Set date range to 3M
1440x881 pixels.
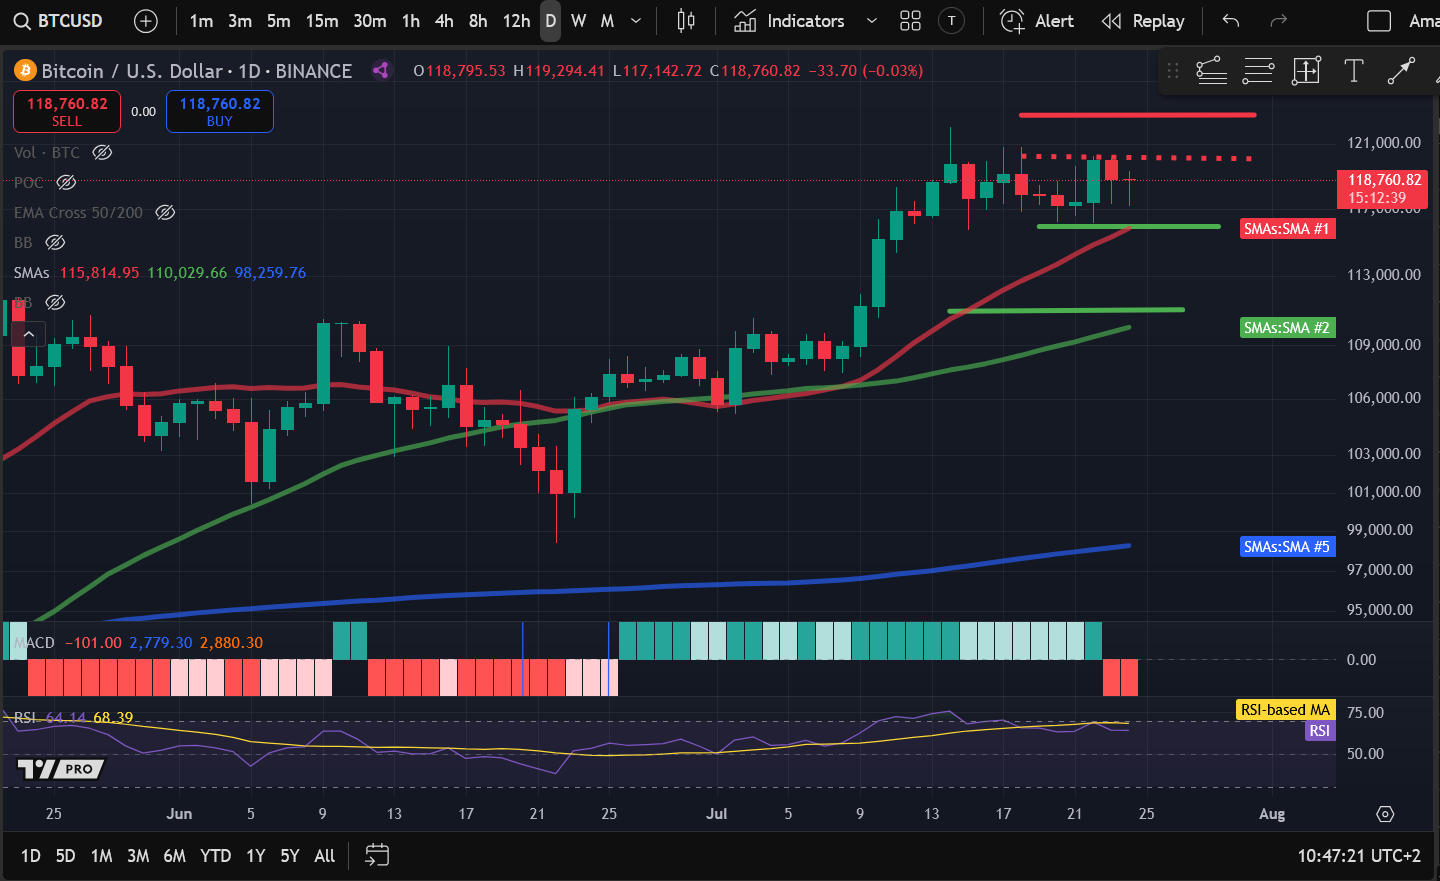(138, 856)
